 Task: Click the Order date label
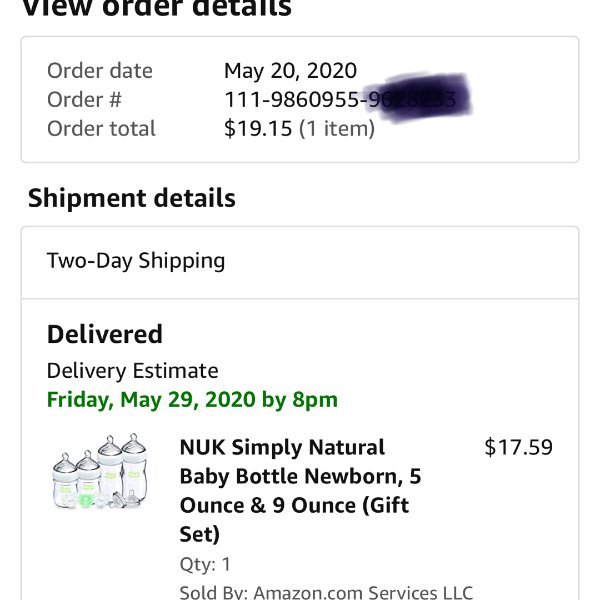click(x=99, y=71)
